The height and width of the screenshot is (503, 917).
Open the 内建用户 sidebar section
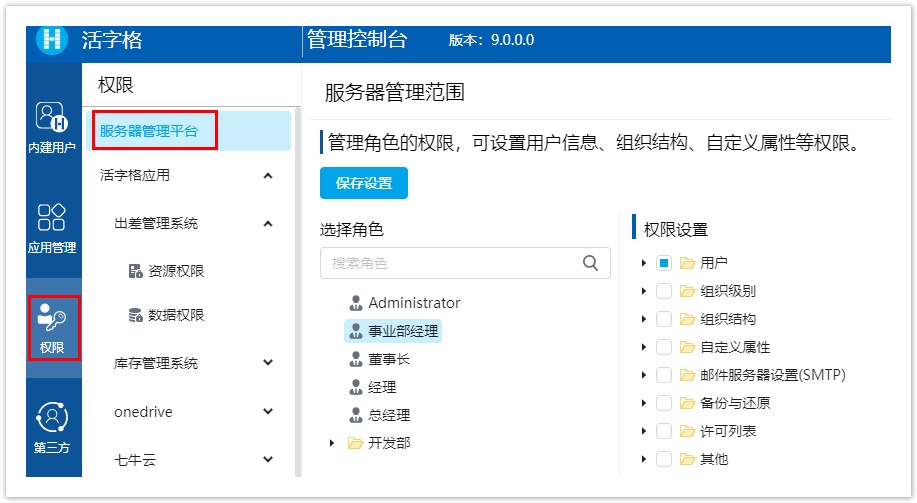pyautogui.click(x=52, y=127)
